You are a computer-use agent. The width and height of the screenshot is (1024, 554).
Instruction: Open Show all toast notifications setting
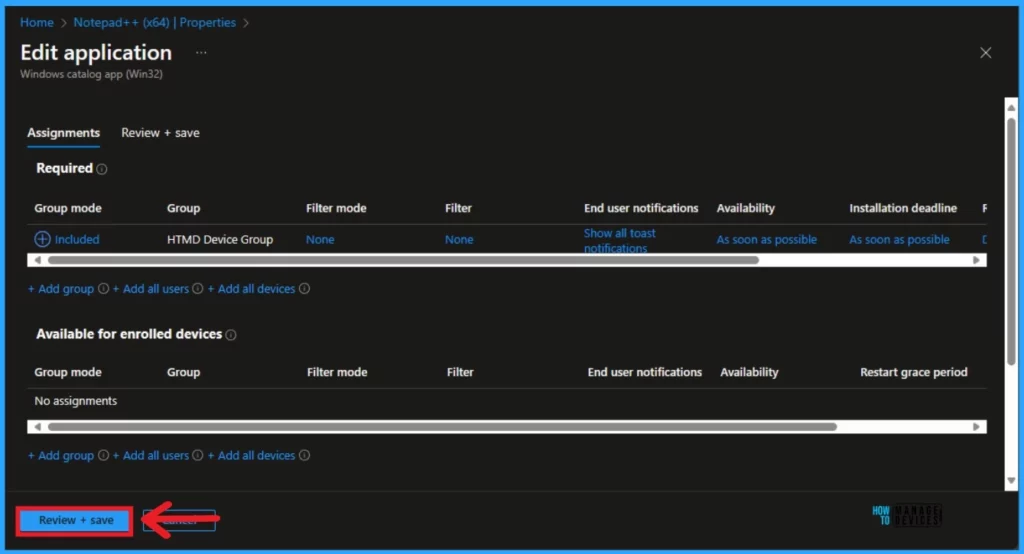[x=619, y=240]
